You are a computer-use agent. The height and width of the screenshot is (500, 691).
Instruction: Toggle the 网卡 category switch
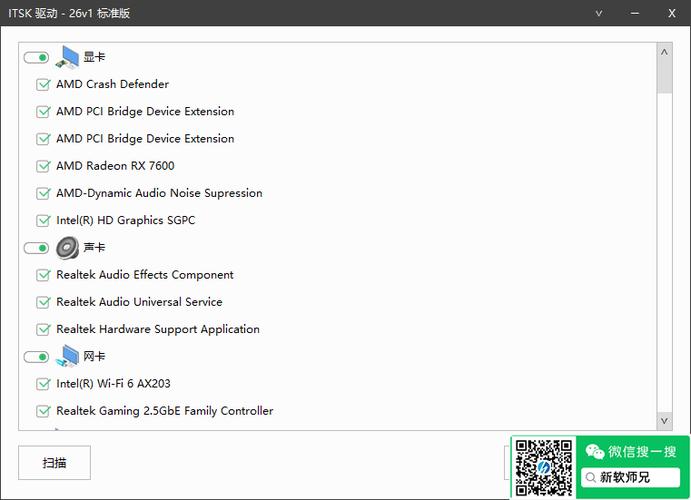pos(36,357)
